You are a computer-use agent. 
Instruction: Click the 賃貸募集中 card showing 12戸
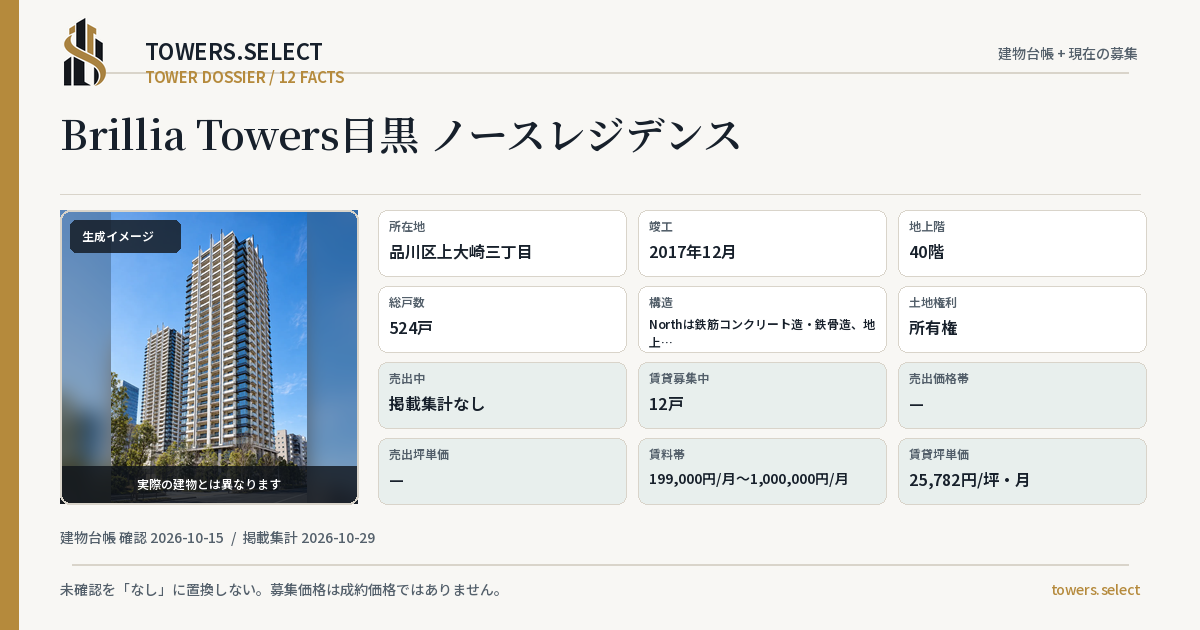(762, 395)
